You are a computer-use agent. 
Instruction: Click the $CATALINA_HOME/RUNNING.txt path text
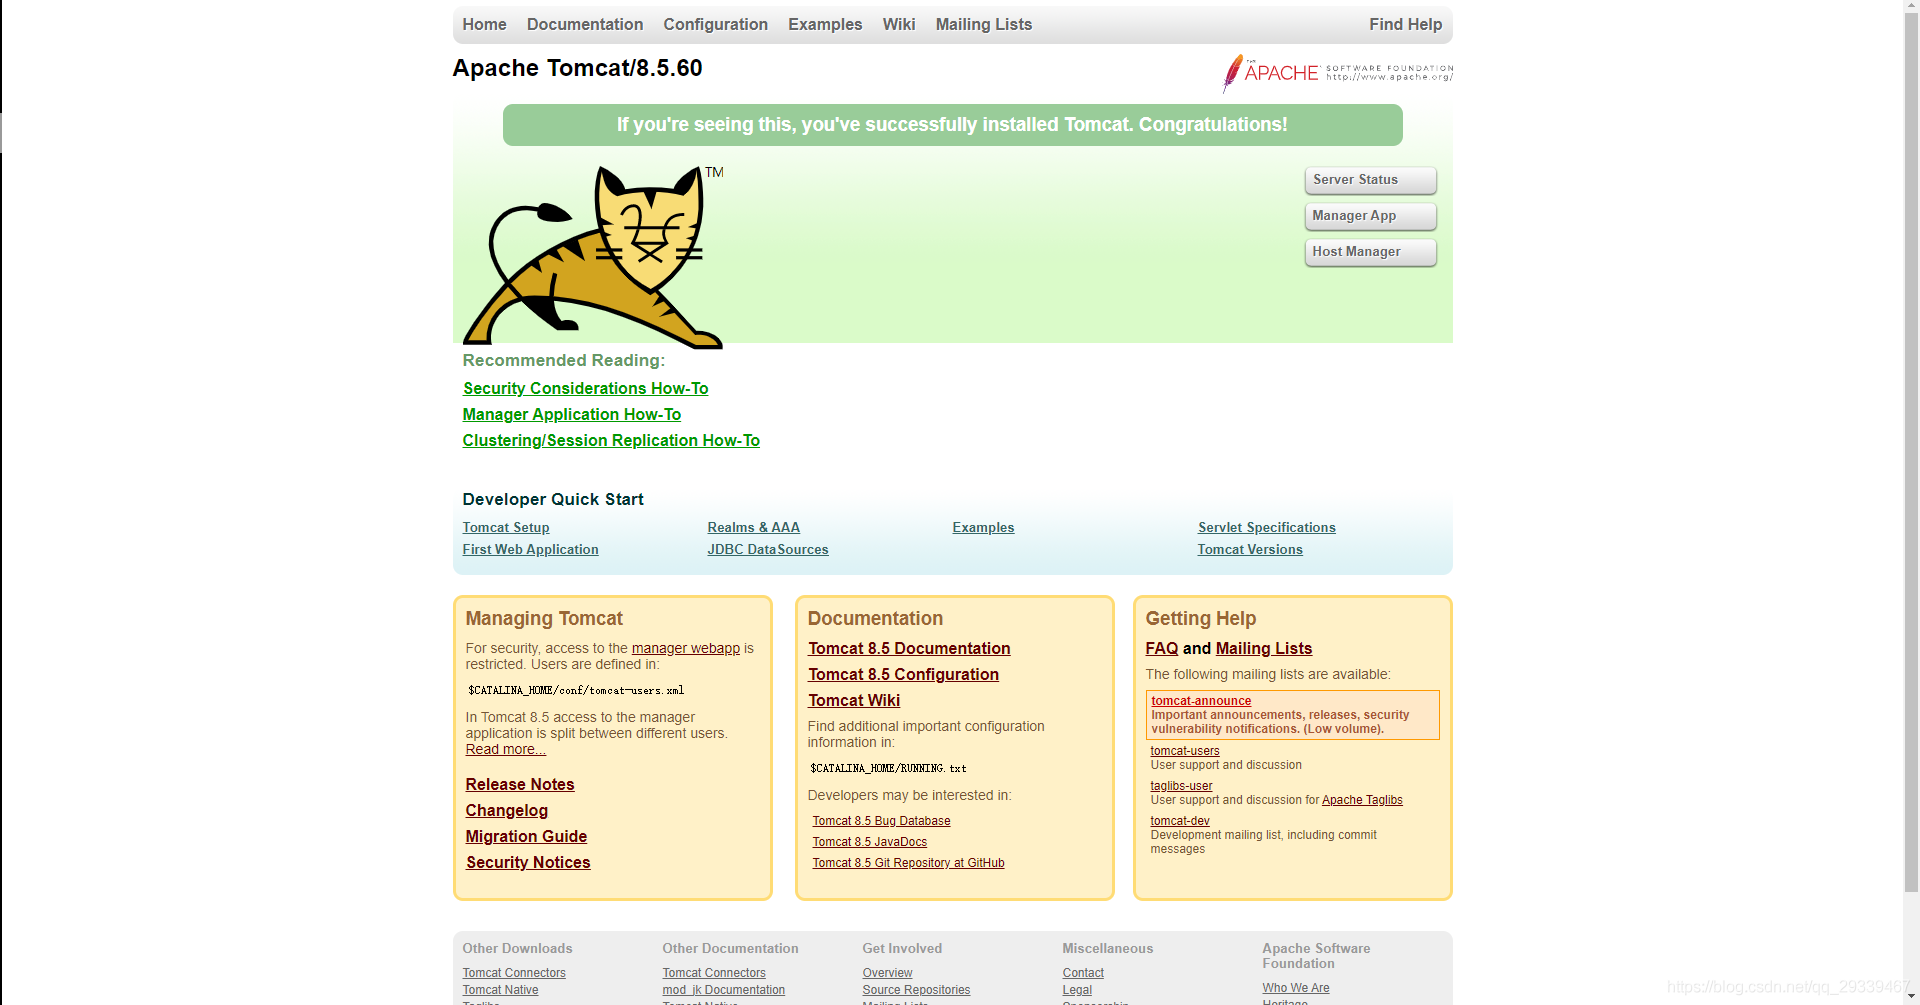(888, 769)
